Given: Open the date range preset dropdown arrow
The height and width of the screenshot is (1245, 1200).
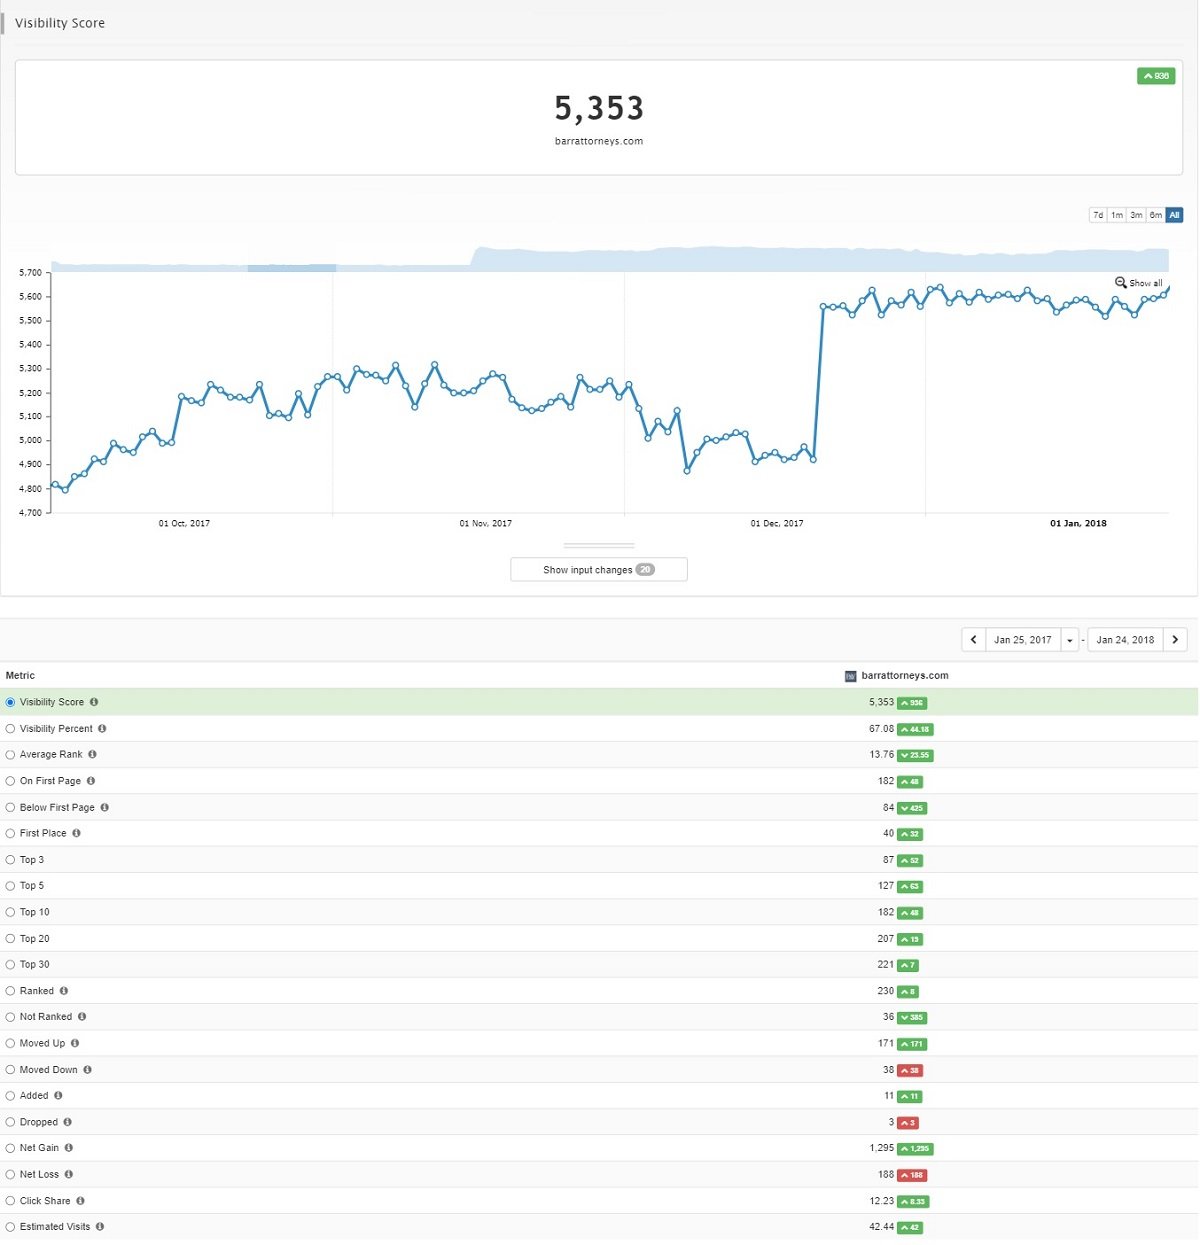Looking at the screenshot, I should click(1070, 640).
